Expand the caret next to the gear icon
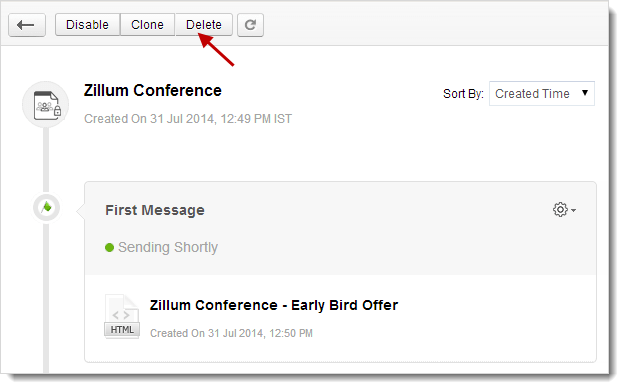 (573, 210)
